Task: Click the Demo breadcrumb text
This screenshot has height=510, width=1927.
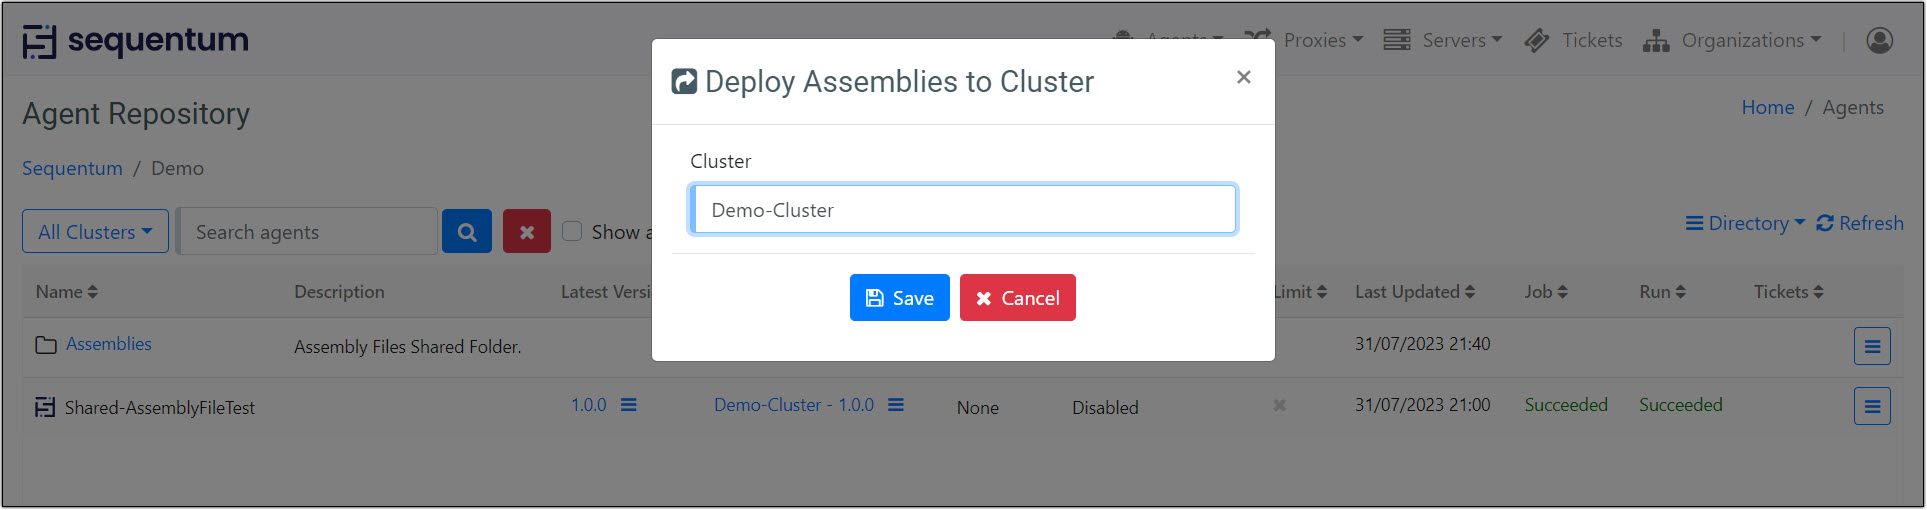Action: (177, 168)
